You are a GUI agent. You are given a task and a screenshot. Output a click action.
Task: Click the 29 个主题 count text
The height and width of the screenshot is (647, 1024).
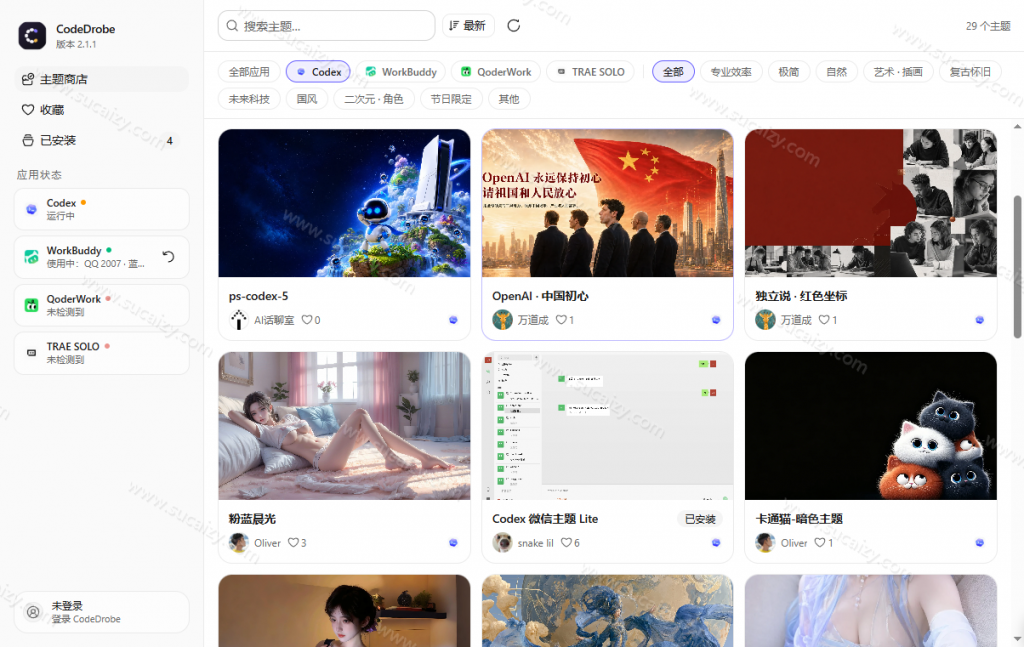click(x=988, y=26)
